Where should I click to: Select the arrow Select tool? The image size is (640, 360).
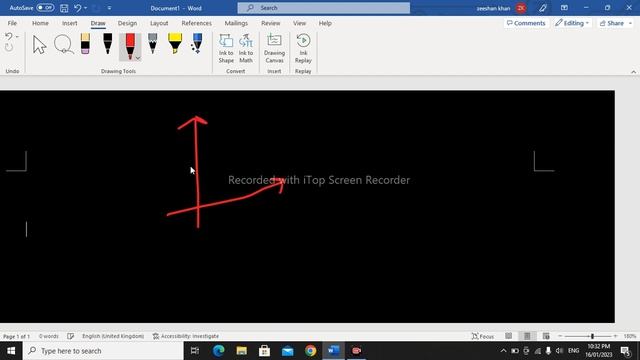(39, 45)
